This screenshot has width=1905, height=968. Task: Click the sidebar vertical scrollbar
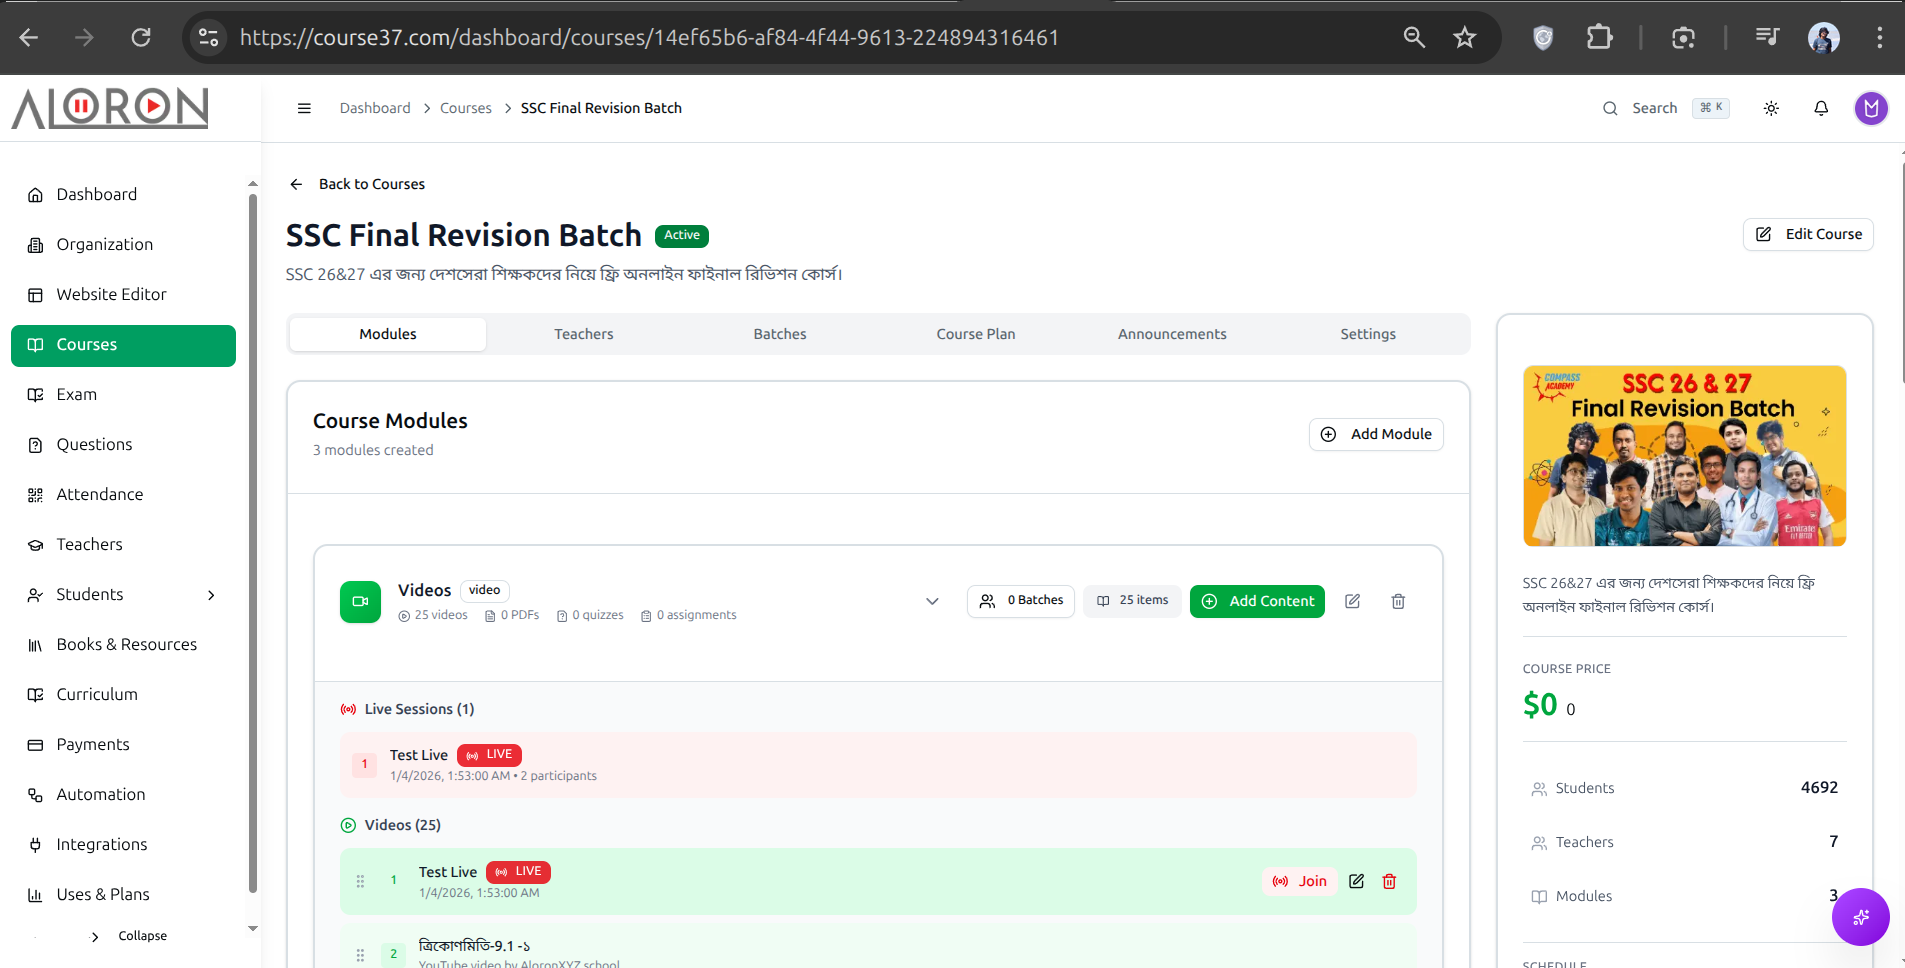(x=253, y=540)
